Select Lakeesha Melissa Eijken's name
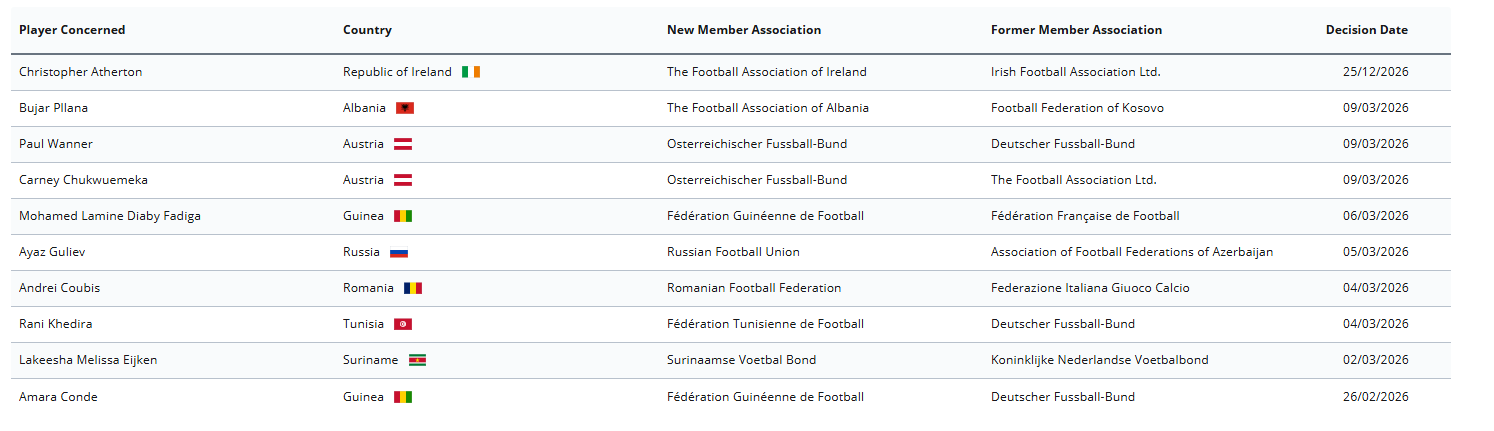1494x431 pixels. [88, 360]
